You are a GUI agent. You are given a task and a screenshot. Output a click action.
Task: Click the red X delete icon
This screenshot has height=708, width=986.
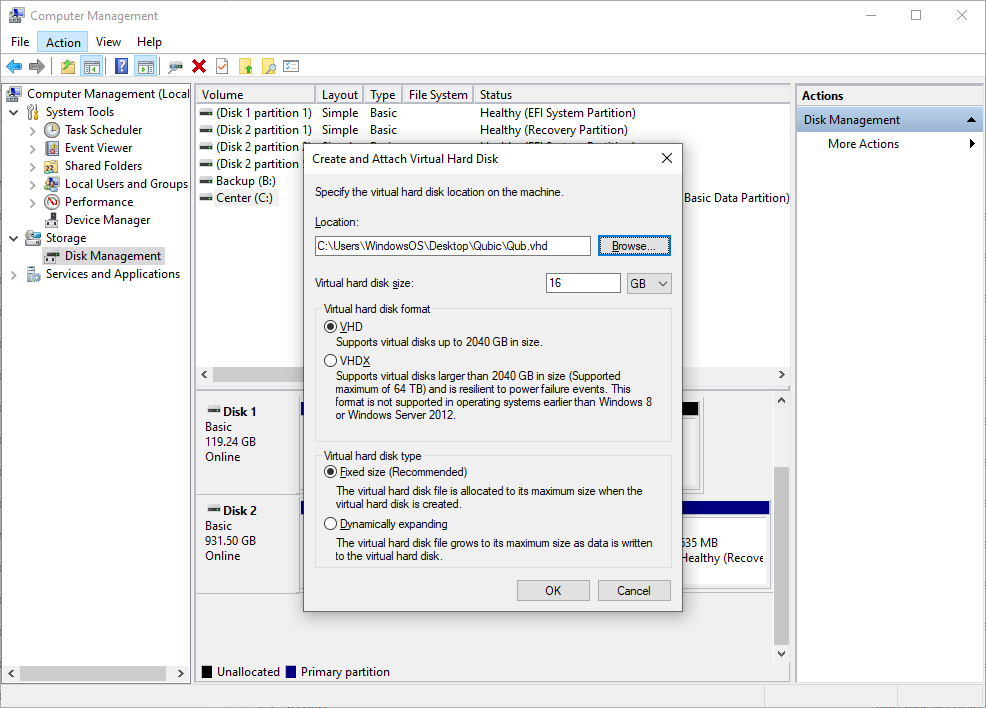[199, 66]
